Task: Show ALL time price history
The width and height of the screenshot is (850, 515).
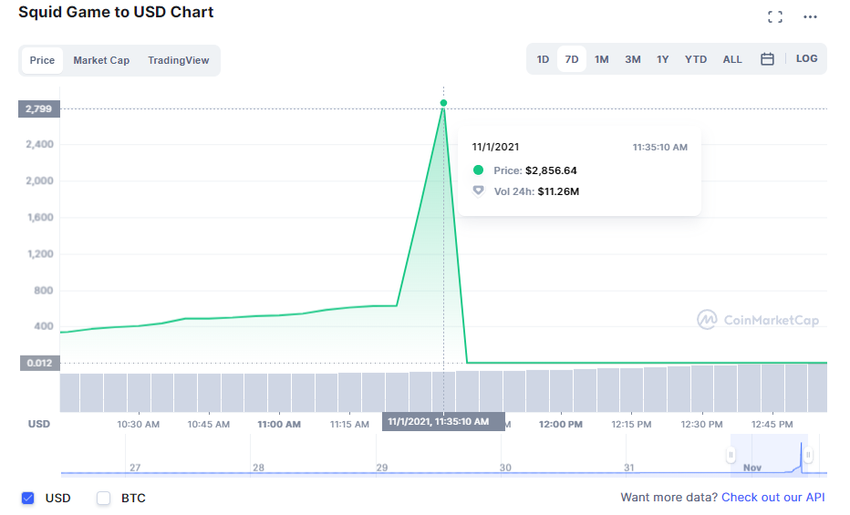Action: click(732, 59)
